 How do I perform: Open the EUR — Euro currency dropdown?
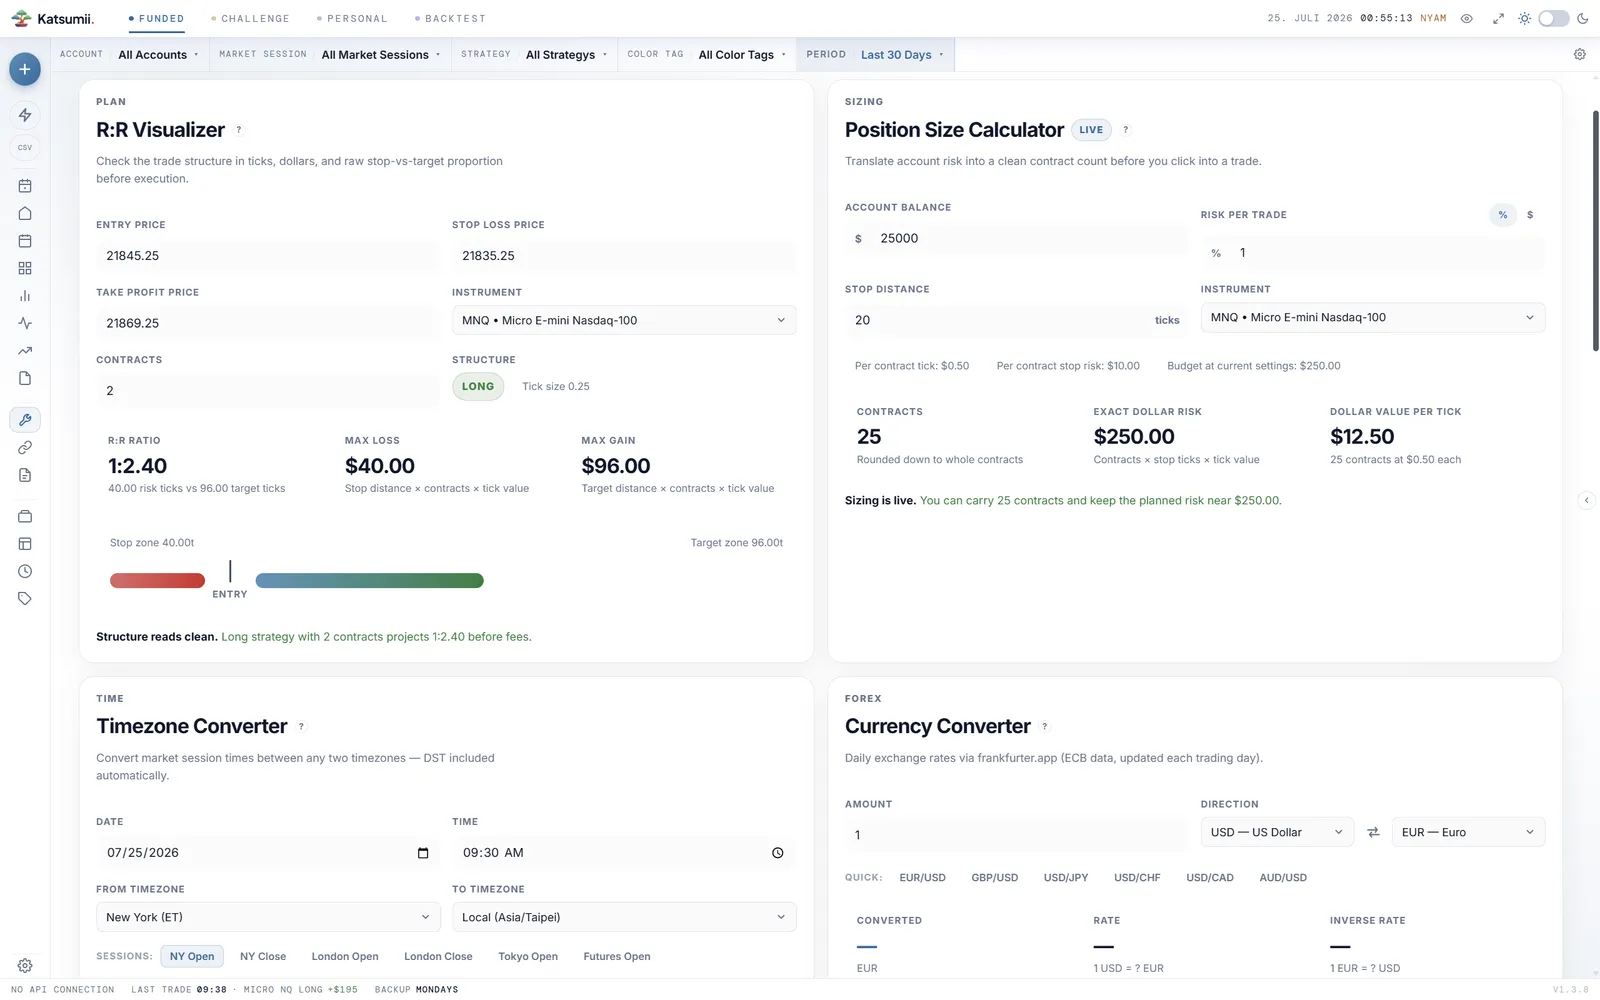pyautogui.click(x=1468, y=832)
